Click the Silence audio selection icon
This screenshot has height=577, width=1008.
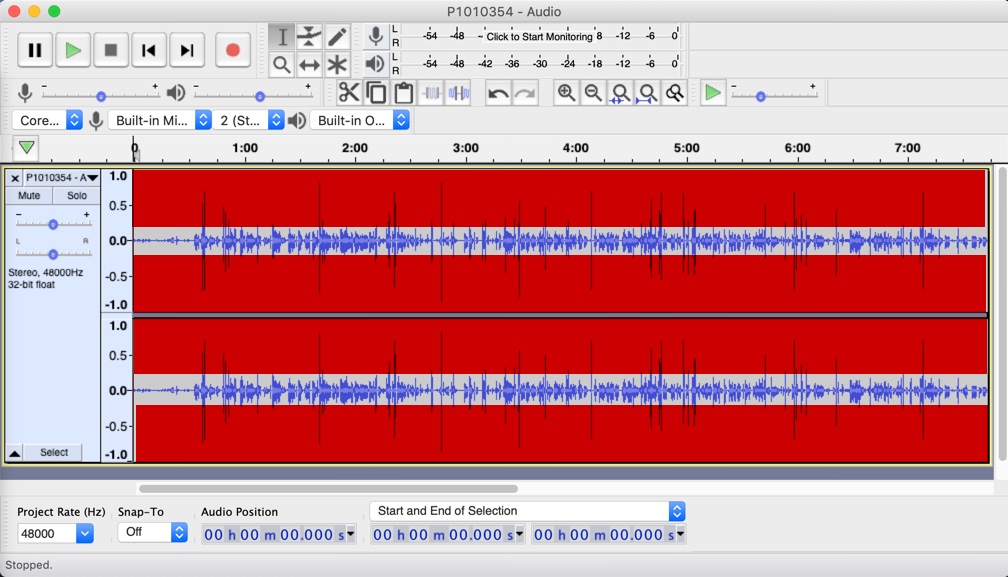tap(458, 93)
